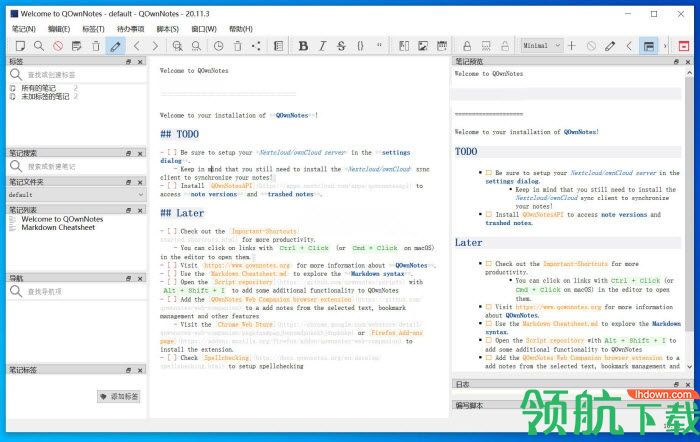Toggle the highlighted pencil edit-mode icon
Image resolution: width=700 pixels, height=442 pixels.
(x=115, y=46)
